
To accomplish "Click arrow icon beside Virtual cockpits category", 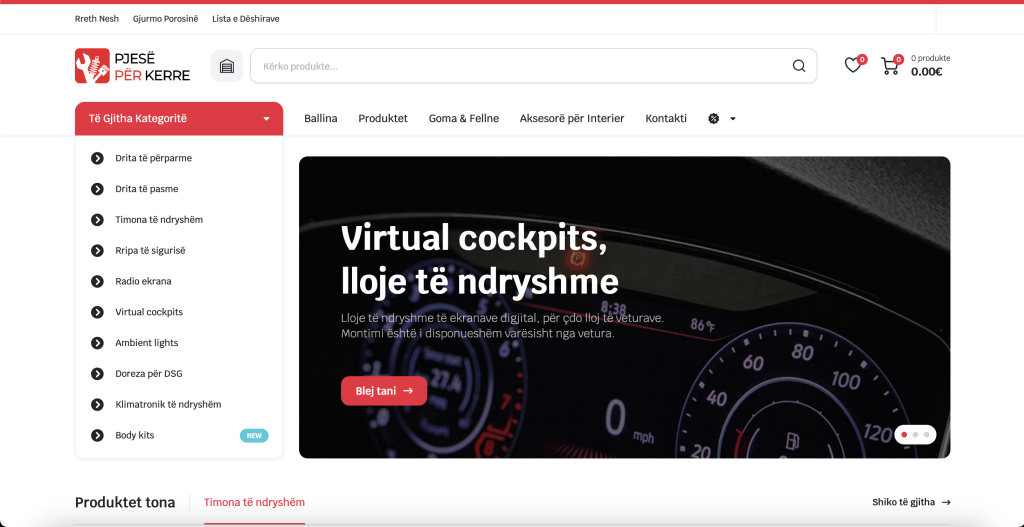I will pos(97,312).
